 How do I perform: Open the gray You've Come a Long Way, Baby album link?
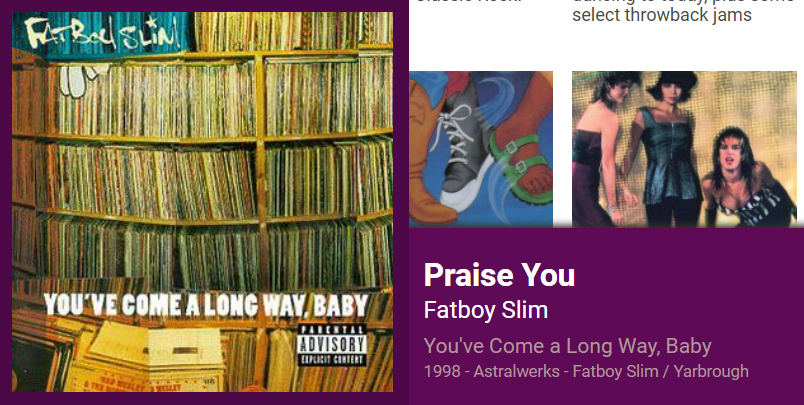pyautogui.click(x=568, y=346)
